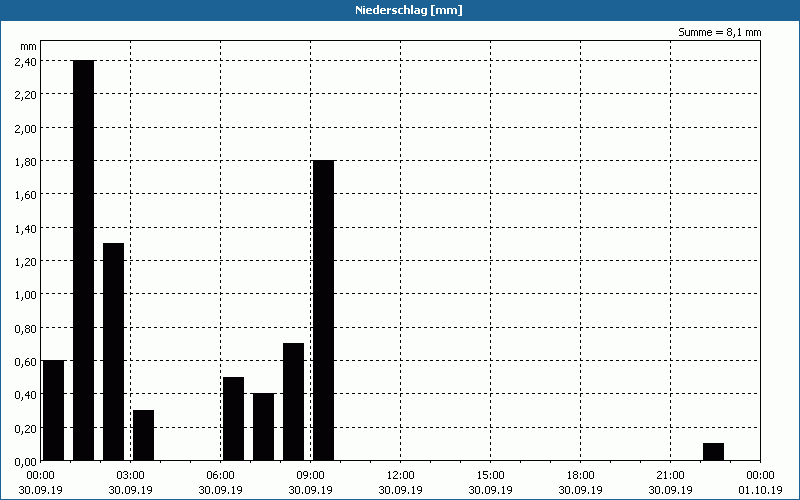Select the 0,20 y-axis label
Viewport: 800px width, 500px height.
coord(26,428)
